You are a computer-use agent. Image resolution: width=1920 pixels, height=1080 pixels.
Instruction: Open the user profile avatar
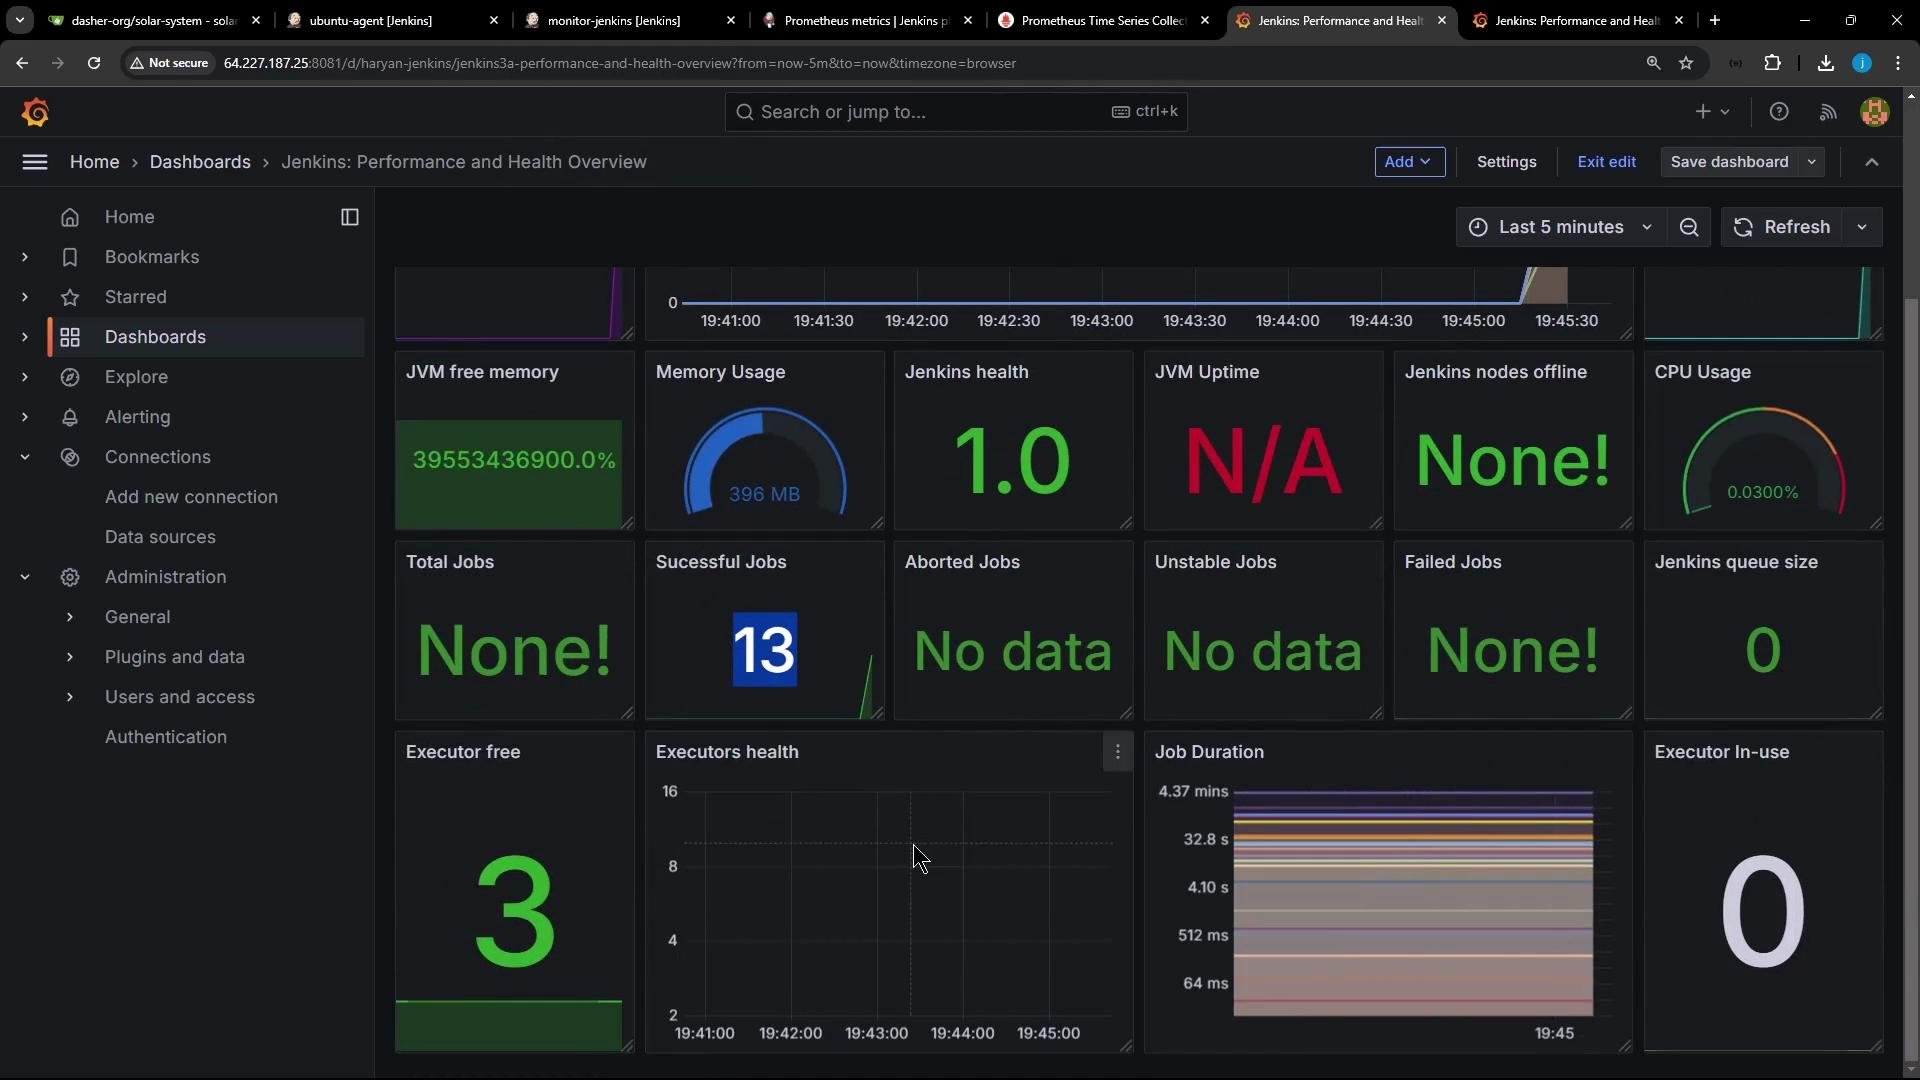point(1875,112)
